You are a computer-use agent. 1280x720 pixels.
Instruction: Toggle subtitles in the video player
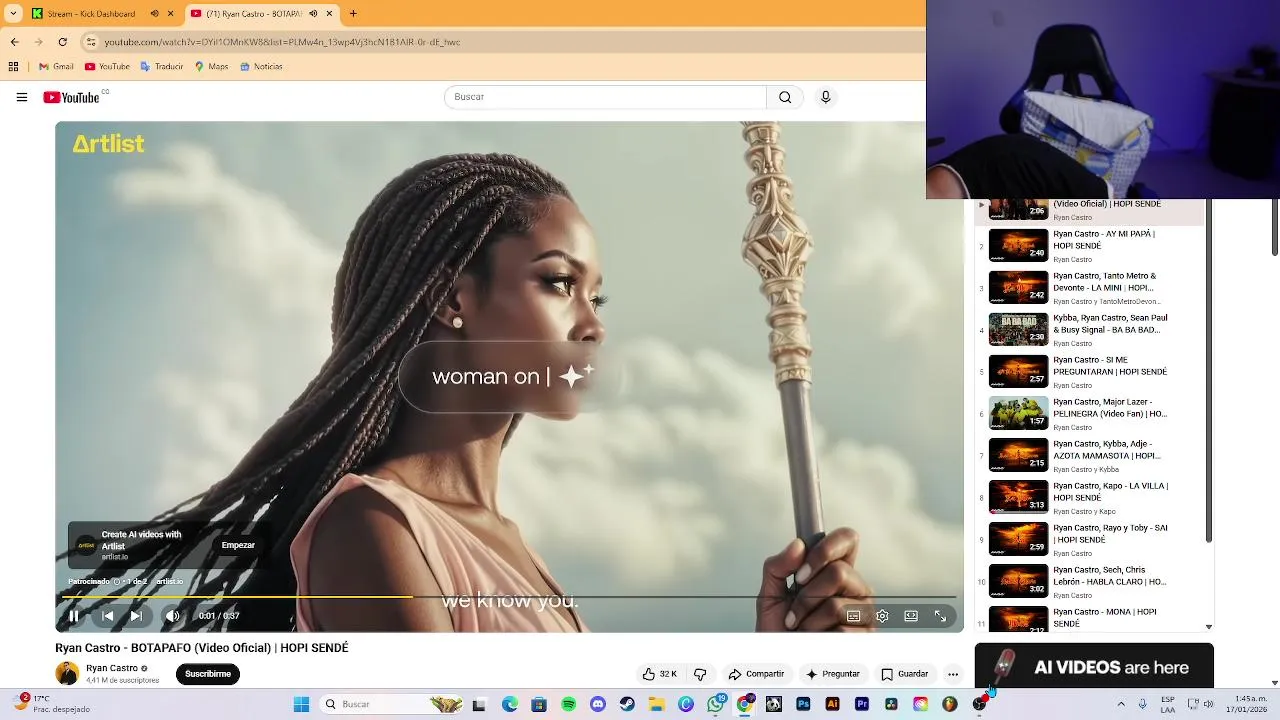(x=853, y=616)
